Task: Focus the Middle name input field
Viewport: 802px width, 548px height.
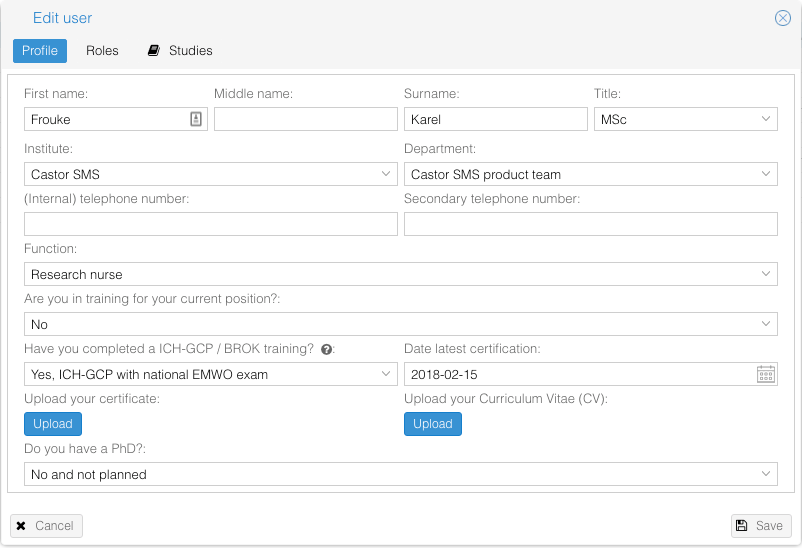Action: point(305,119)
